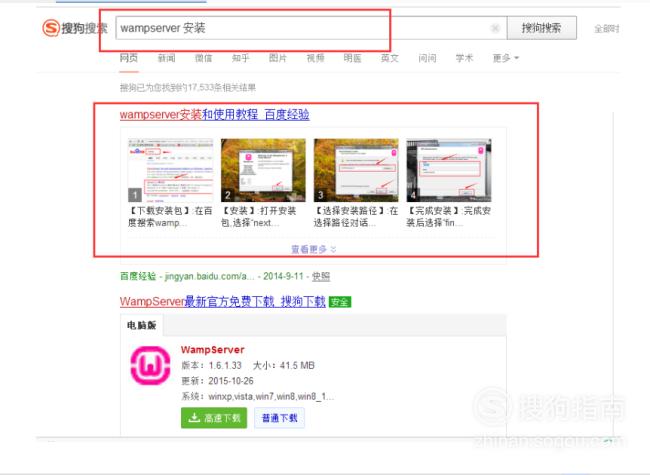Screen dimensions: 650x475
Task: Switch to the 问问 tab
Action: pyautogui.click(x=427, y=58)
